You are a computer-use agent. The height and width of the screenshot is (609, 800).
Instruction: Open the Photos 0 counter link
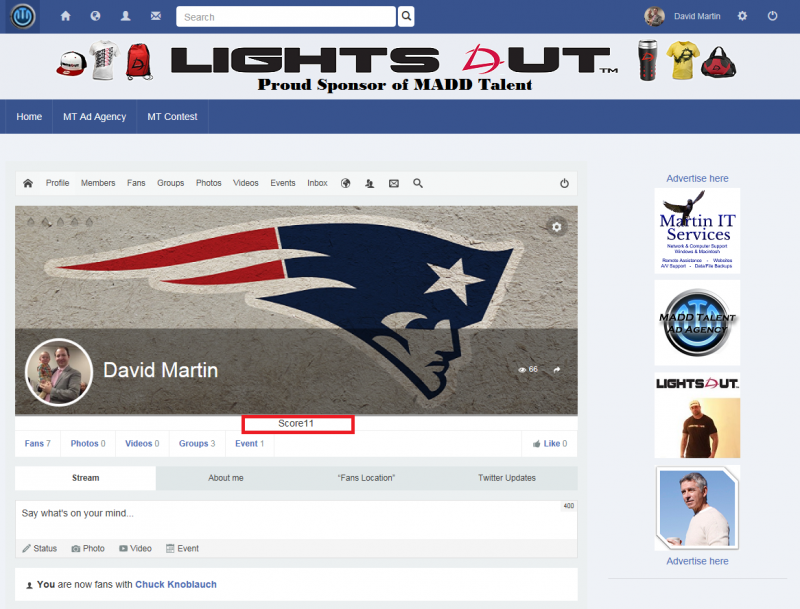pos(88,444)
